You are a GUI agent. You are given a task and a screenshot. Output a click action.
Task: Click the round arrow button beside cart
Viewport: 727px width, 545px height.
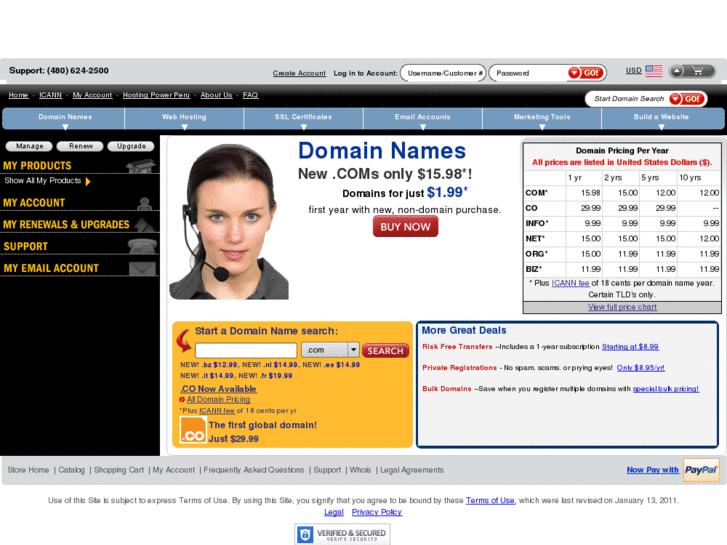677,71
